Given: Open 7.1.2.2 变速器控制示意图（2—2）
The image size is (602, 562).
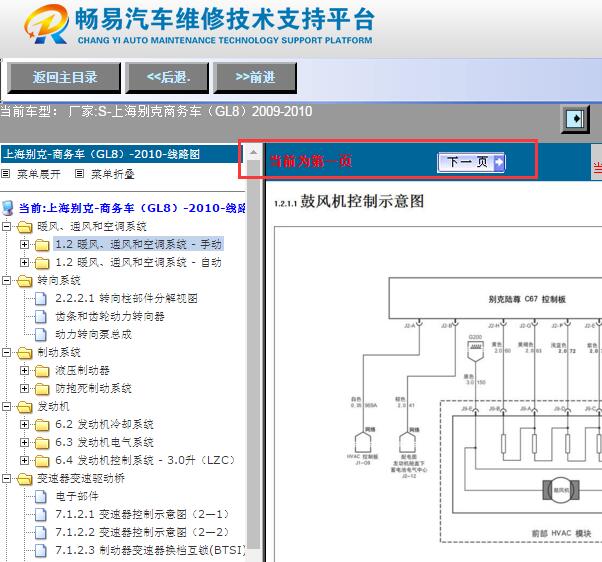Looking at the screenshot, I should (x=142, y=532).
